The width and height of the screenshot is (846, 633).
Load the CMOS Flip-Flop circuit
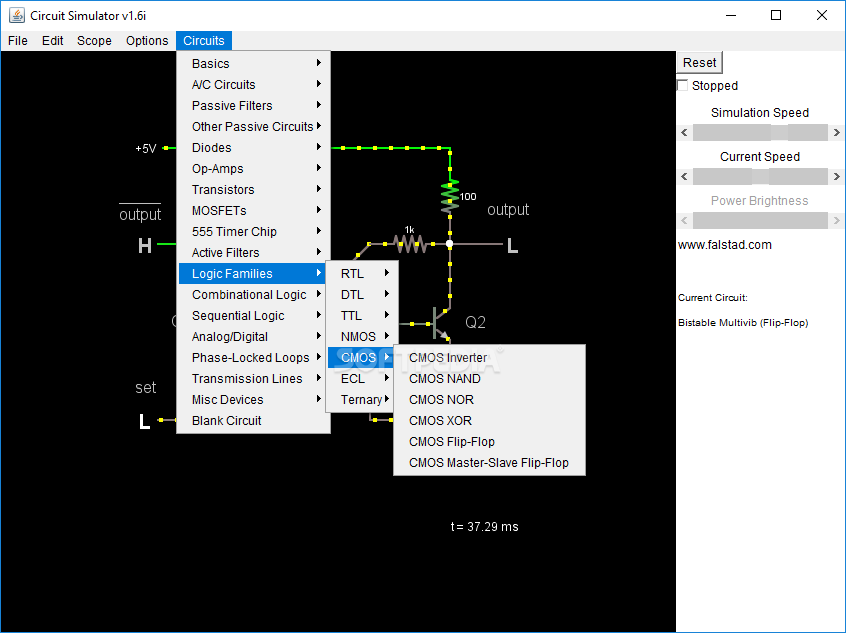coord(489,442)
